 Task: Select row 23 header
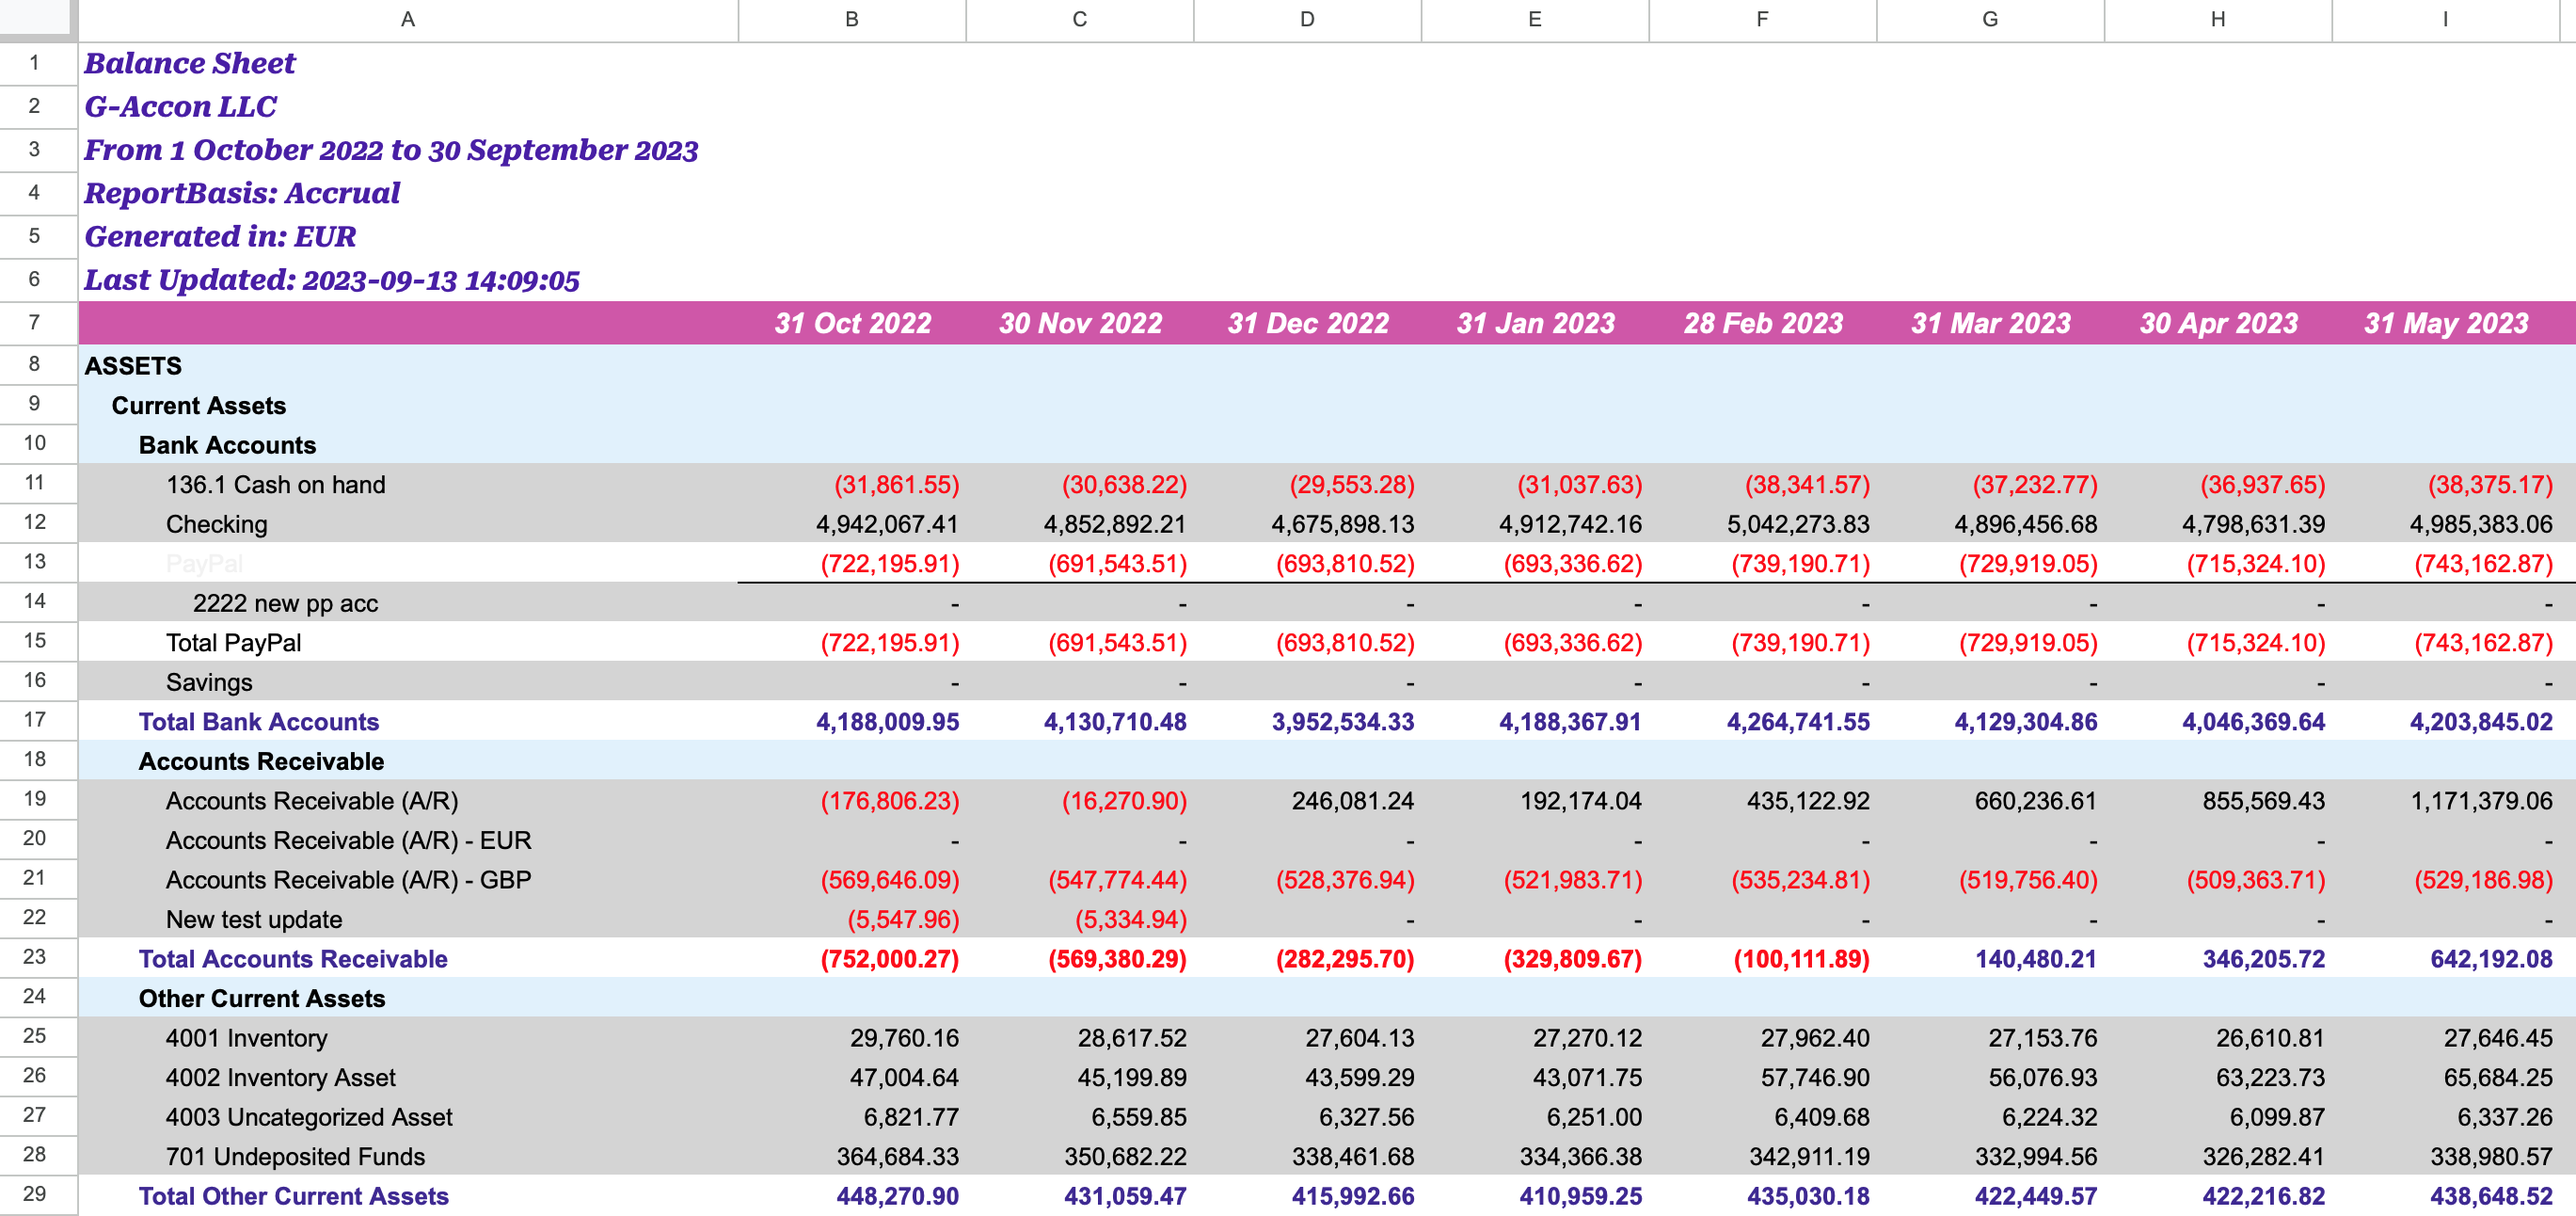38,957
